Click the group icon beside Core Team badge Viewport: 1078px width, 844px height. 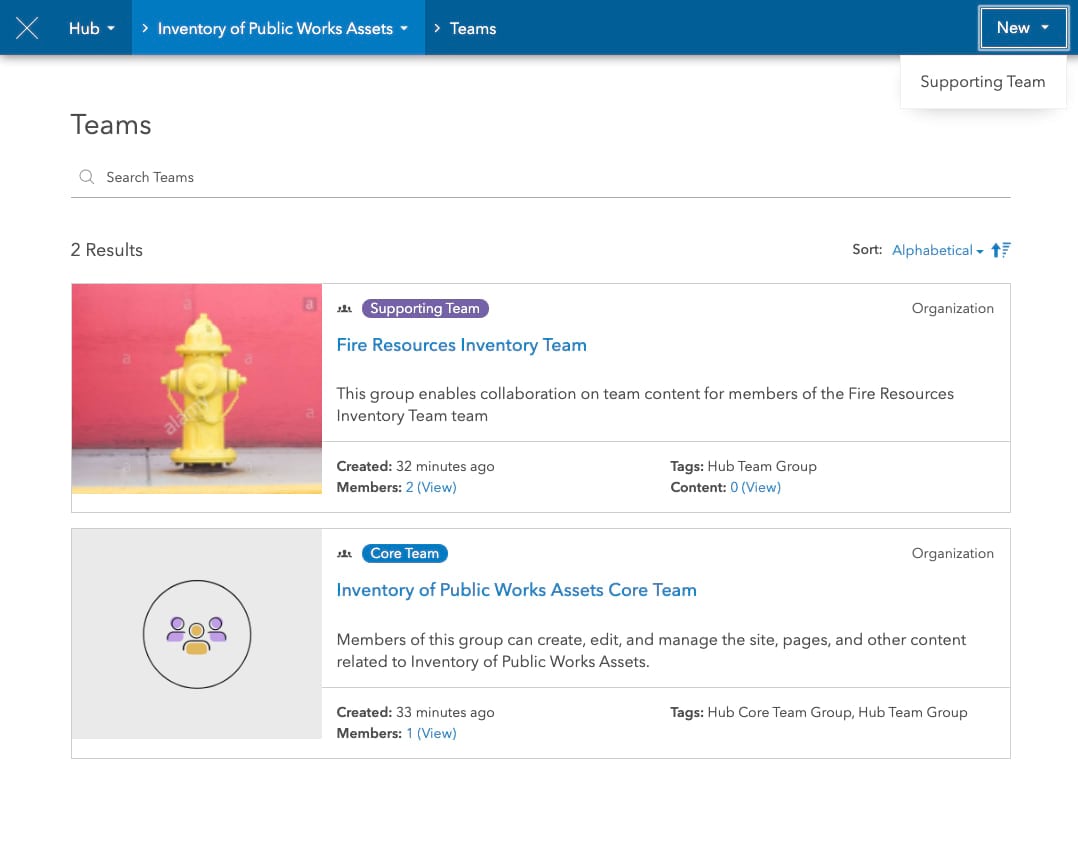pos(344,553)
